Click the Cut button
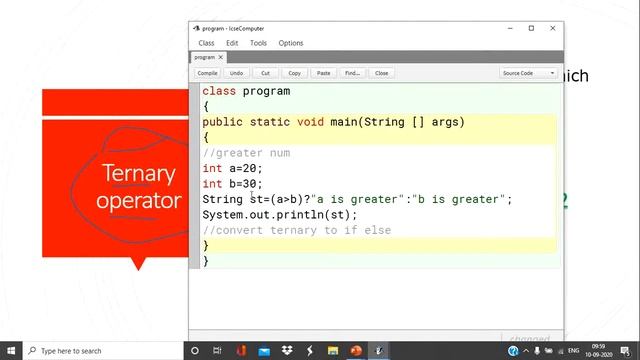 click(x=265, y=73)
